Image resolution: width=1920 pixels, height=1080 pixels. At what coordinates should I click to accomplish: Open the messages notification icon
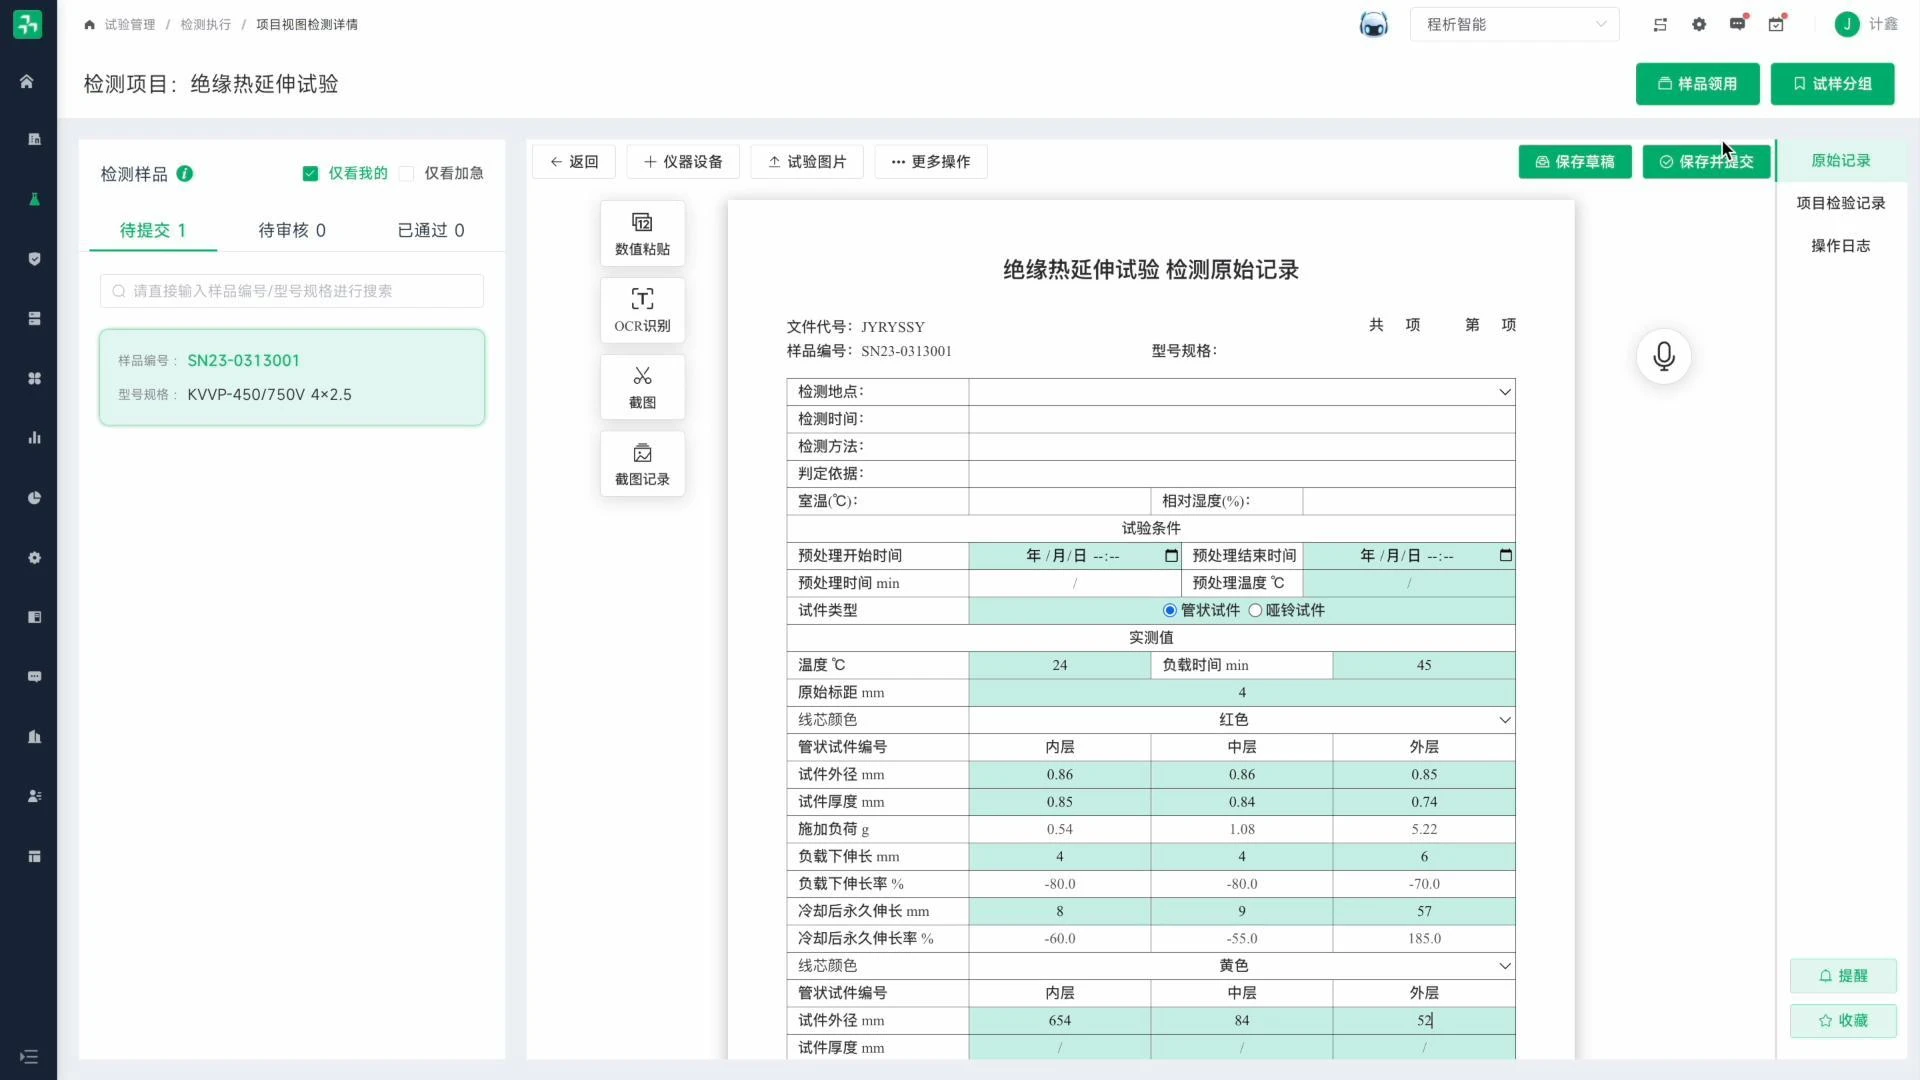tap(1737, 24)
